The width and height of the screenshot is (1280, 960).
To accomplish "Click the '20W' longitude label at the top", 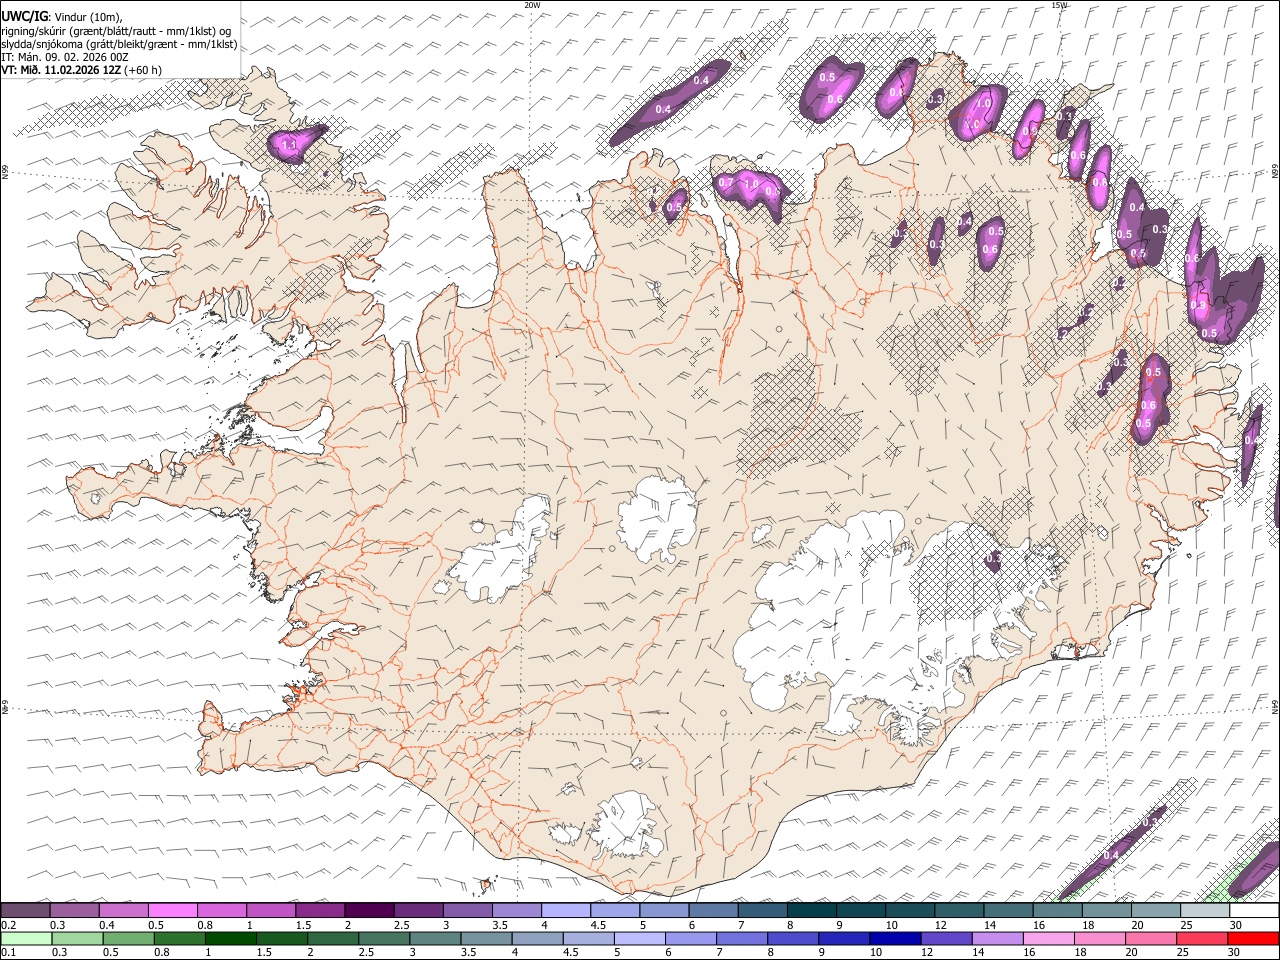I will tap(532, 5).
